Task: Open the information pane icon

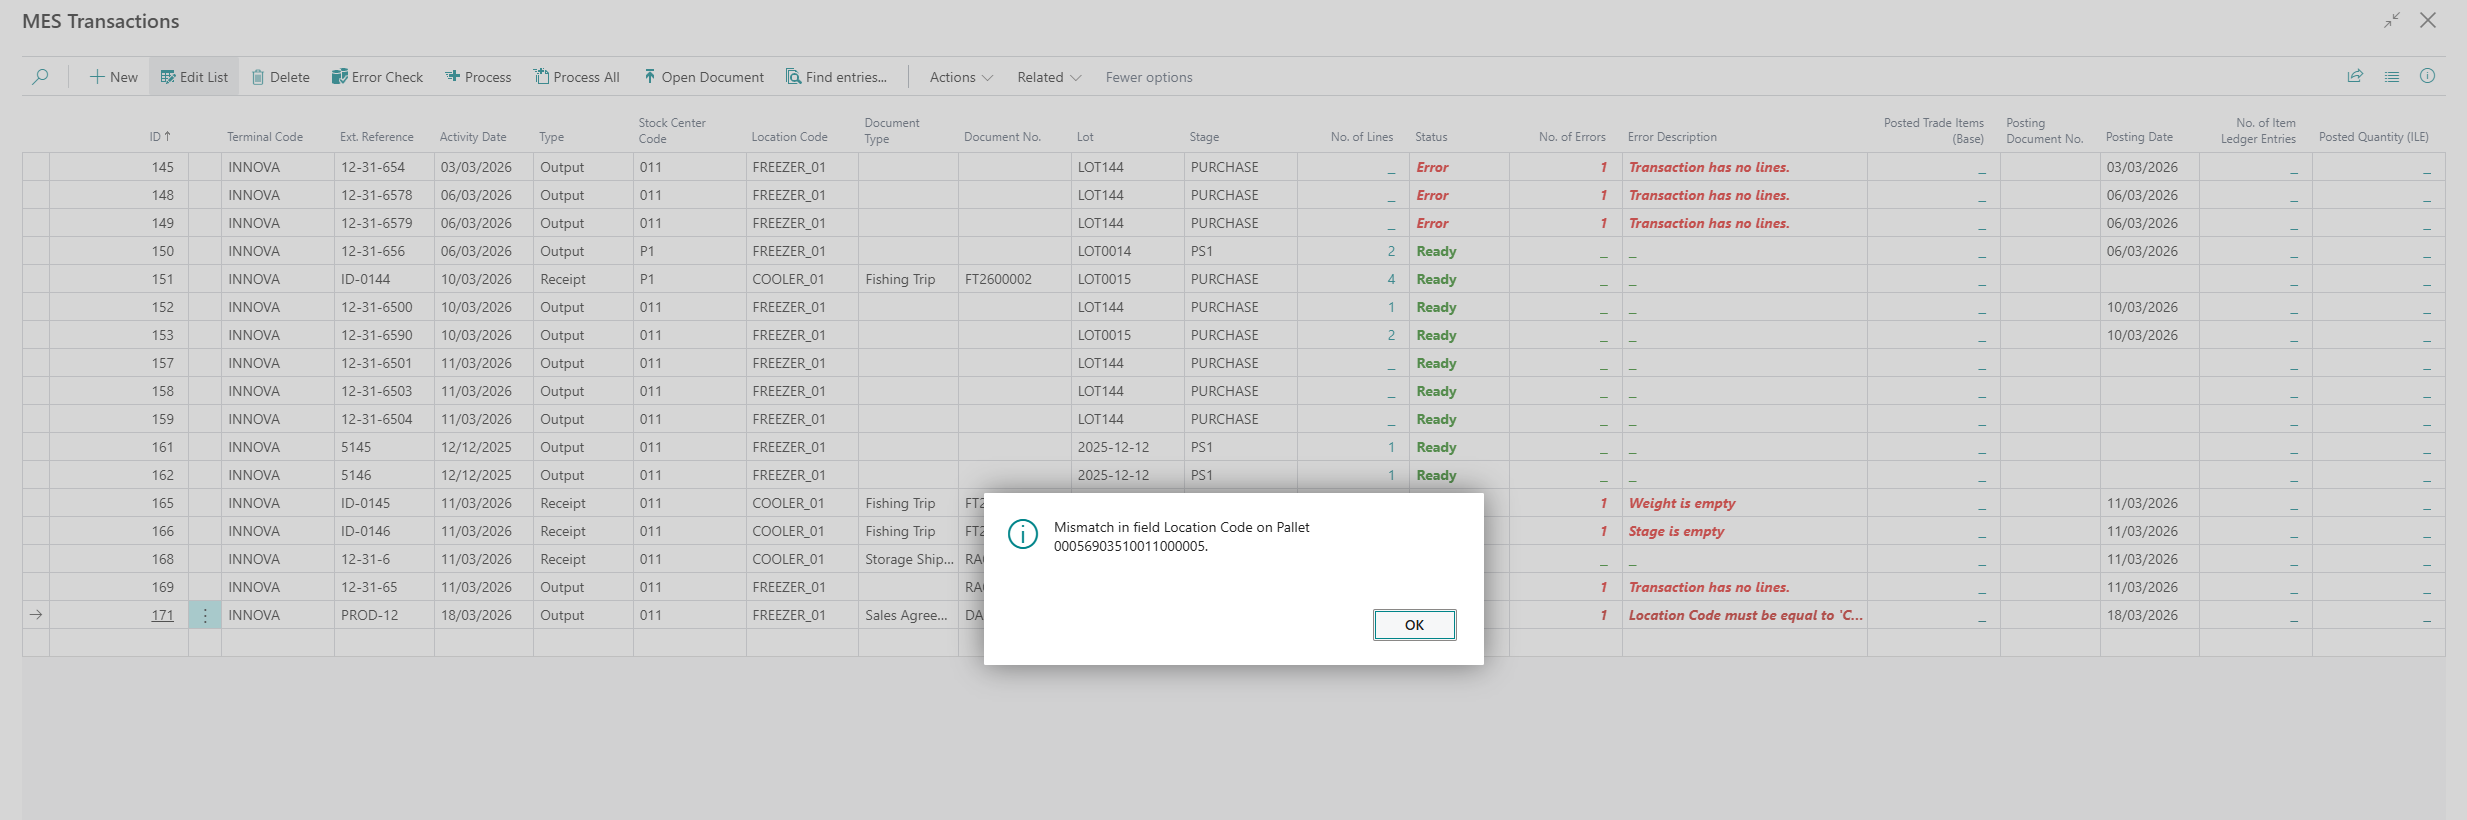Action: pyautogui.click(x=2427, y=76)
